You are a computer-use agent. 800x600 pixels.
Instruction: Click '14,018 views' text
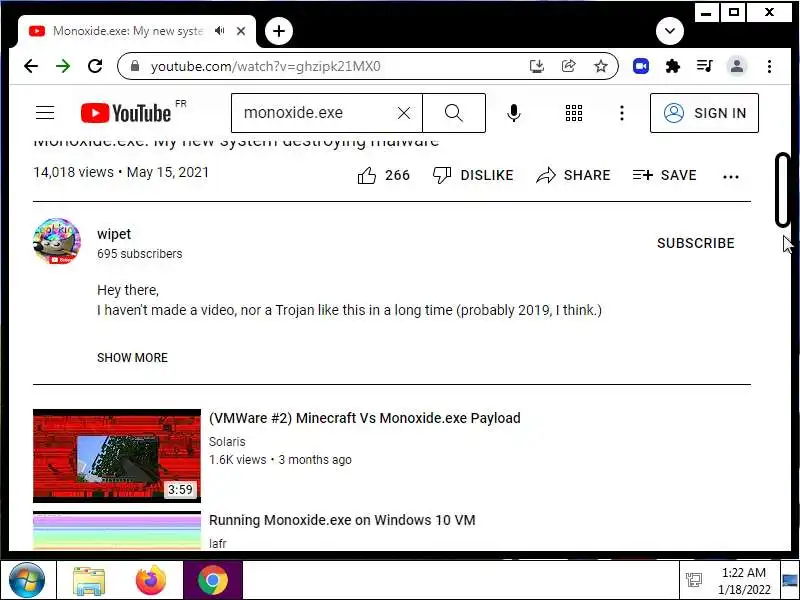tap(73, 172)
